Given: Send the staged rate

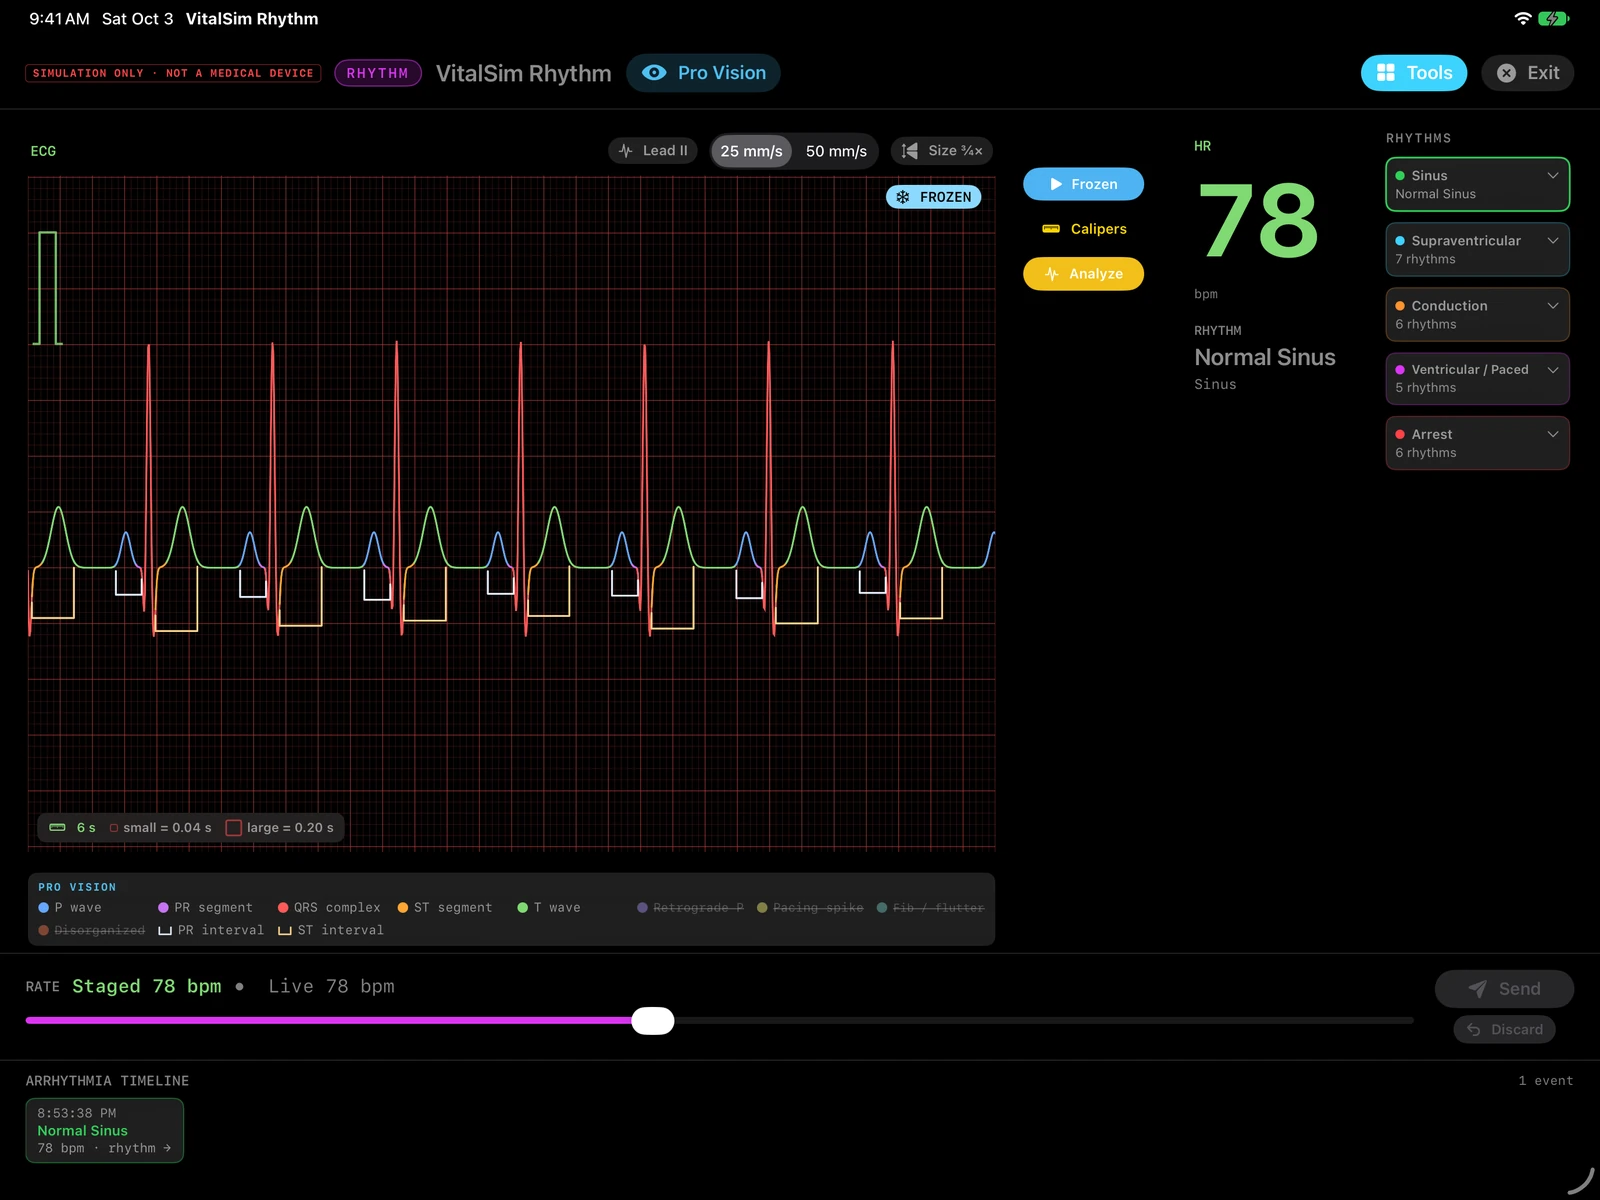Looking at the screenshot, I should pos(1504,989).
